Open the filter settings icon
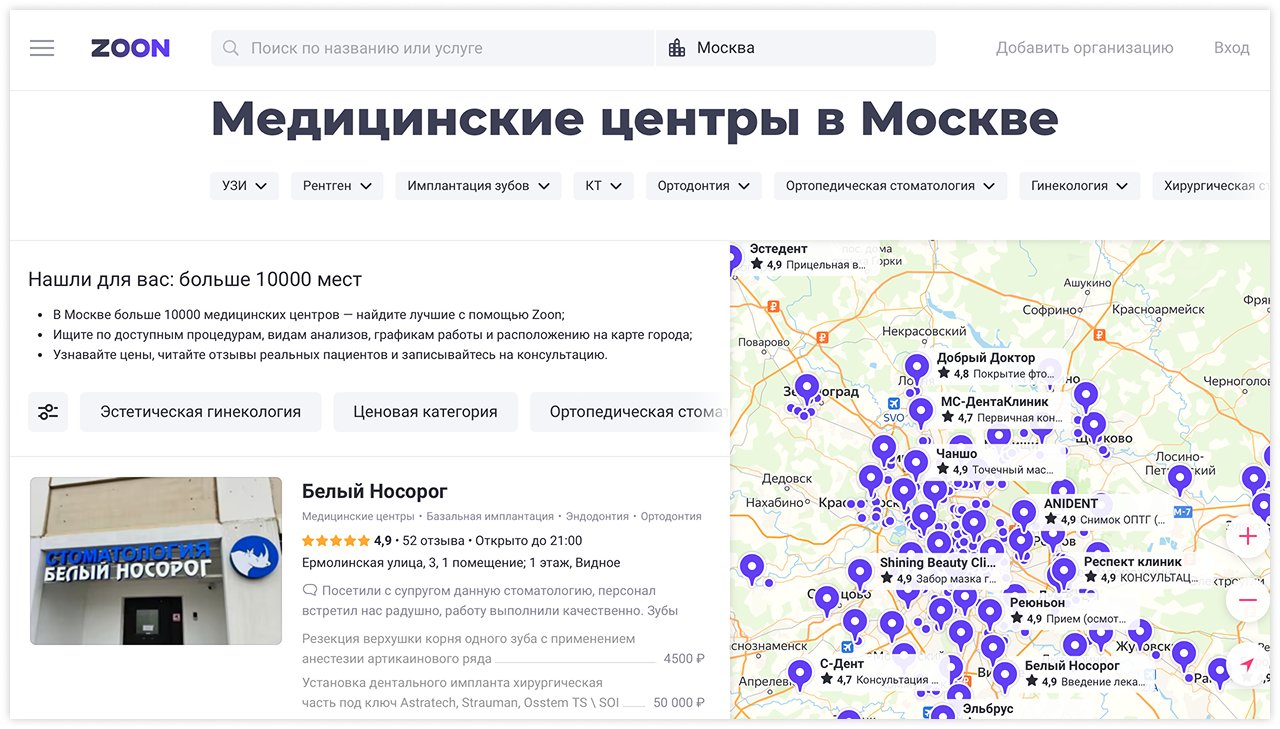The image size is (1280, 729). tap(48, 412)
